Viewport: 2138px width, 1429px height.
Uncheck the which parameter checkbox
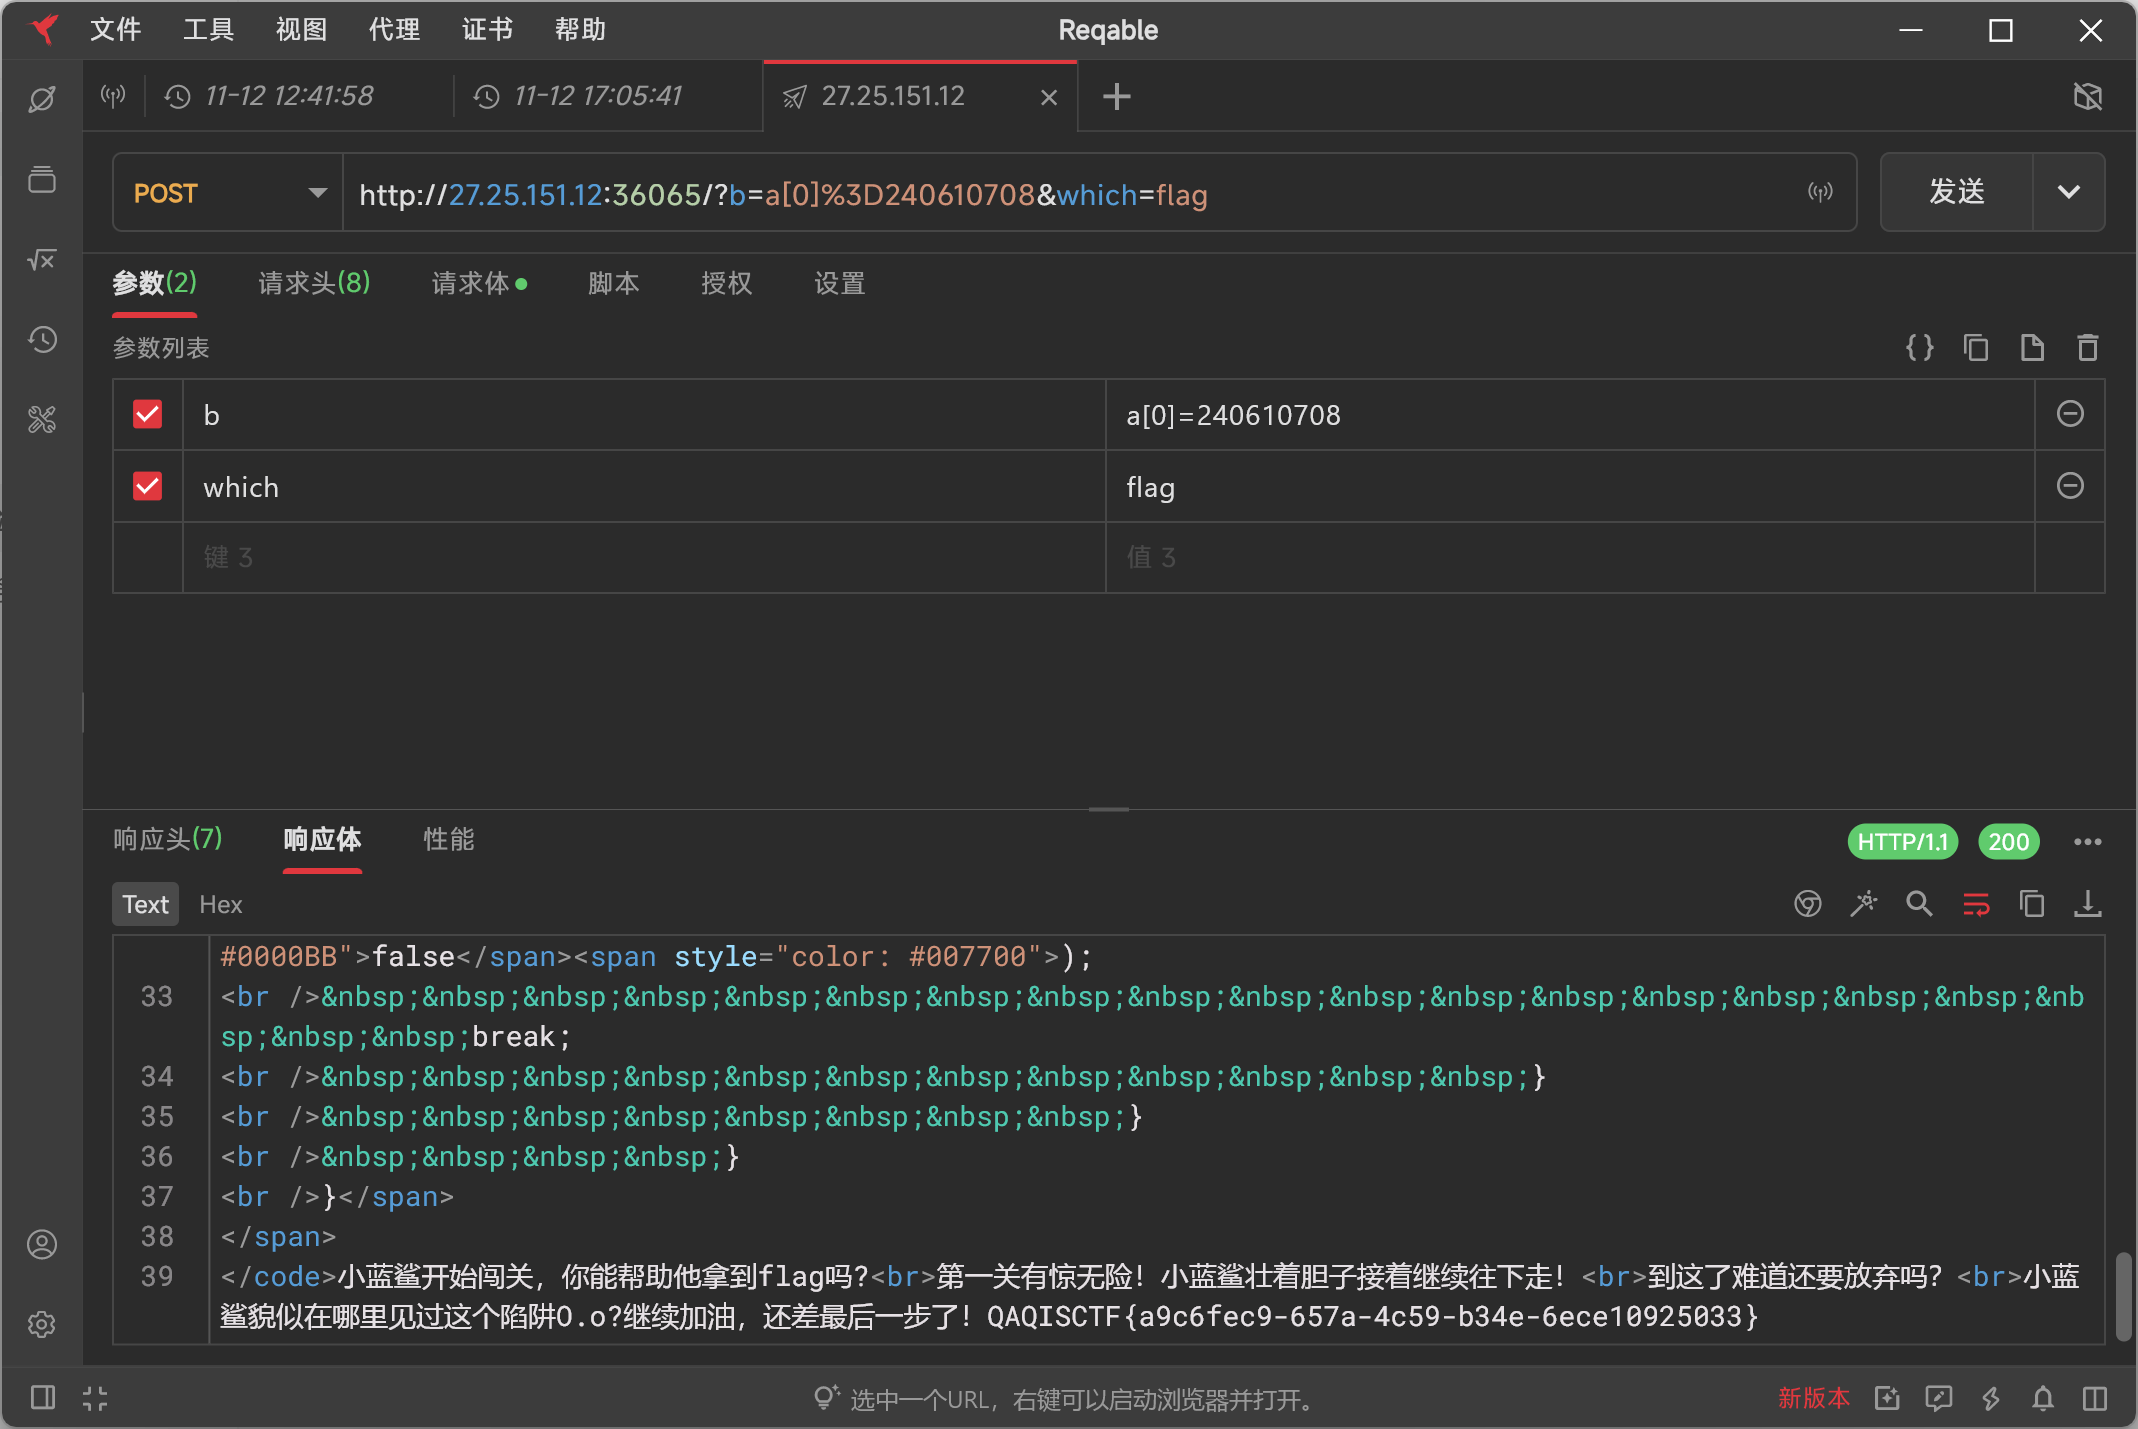(x=148, y=486)
